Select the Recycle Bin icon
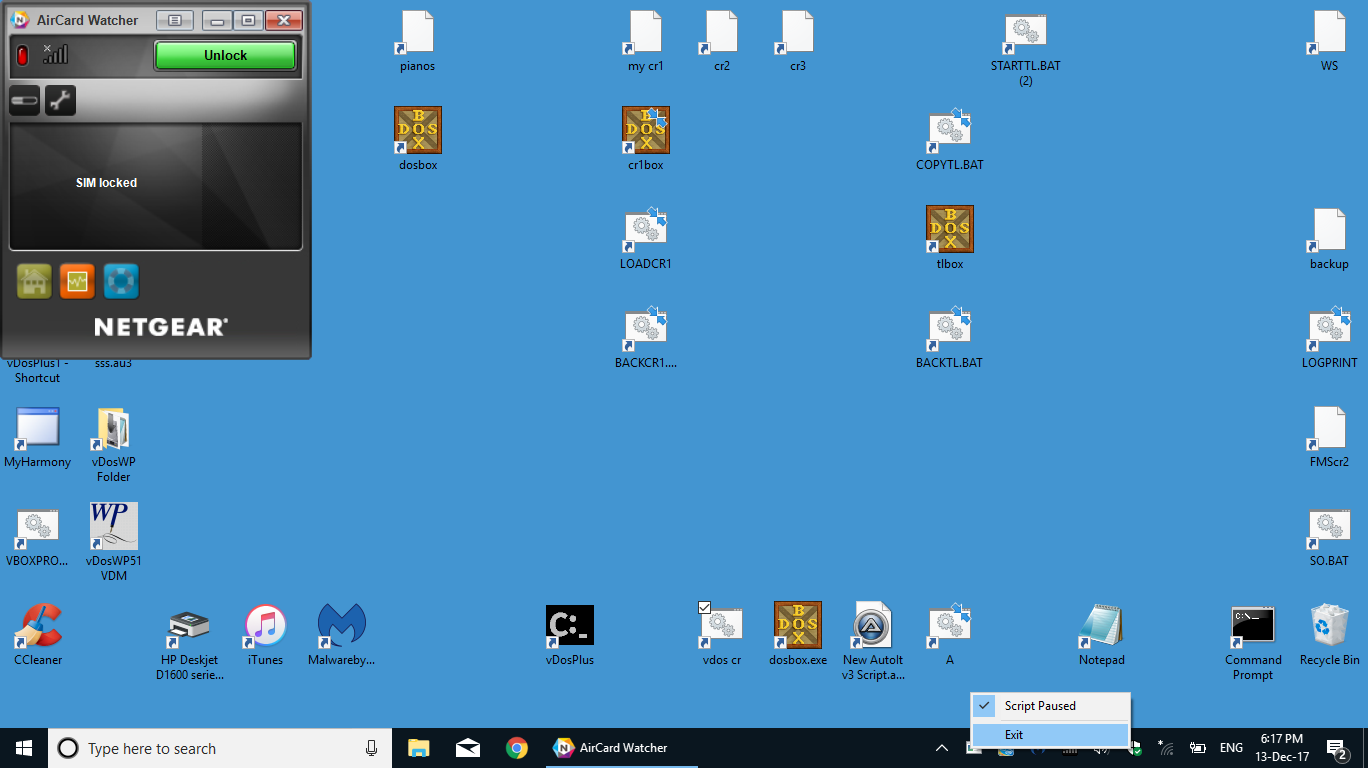1368x768 pixels. (1330, 634)
